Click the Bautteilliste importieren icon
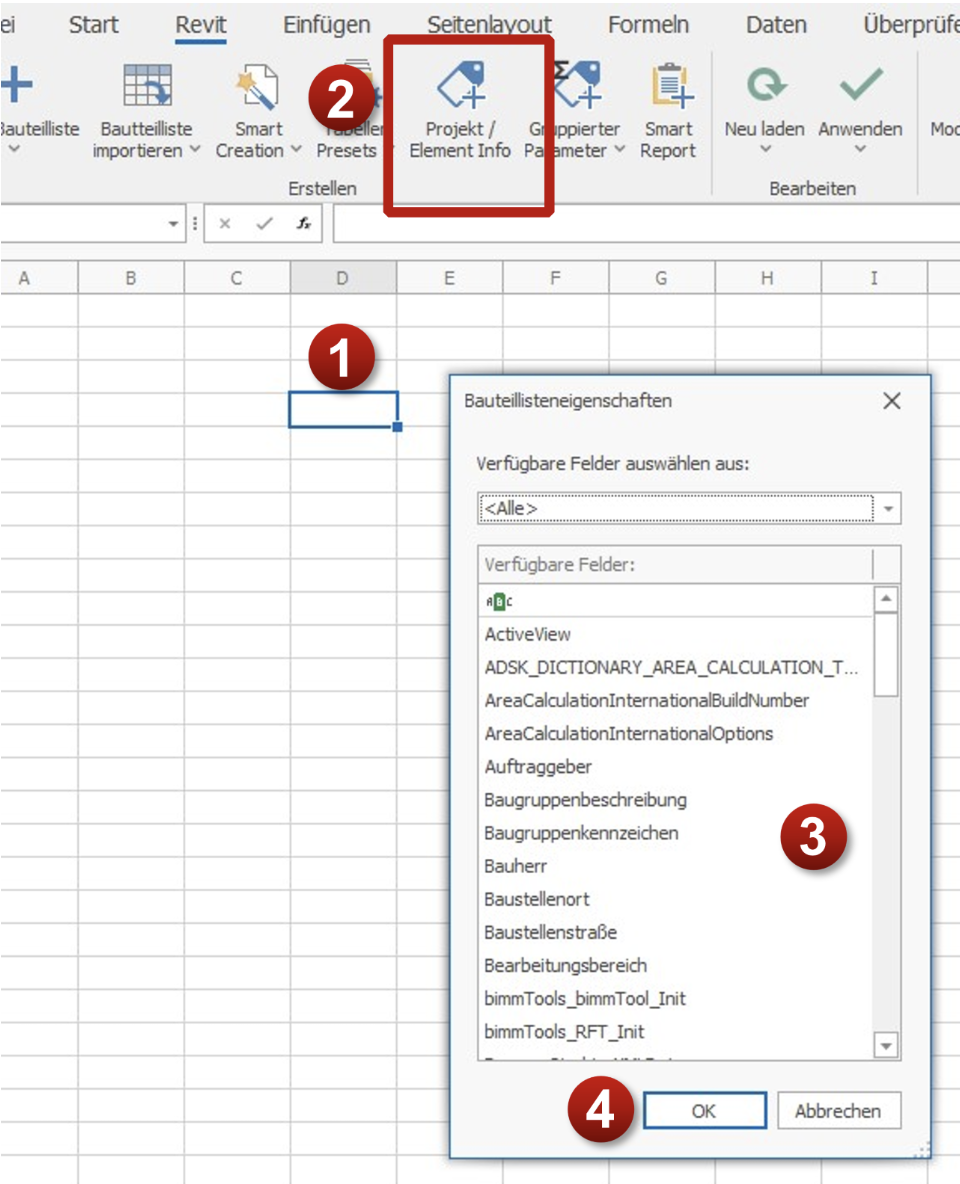Image resolution: width=960 pixels, height=1184 pixels. (x=147, y=85)
